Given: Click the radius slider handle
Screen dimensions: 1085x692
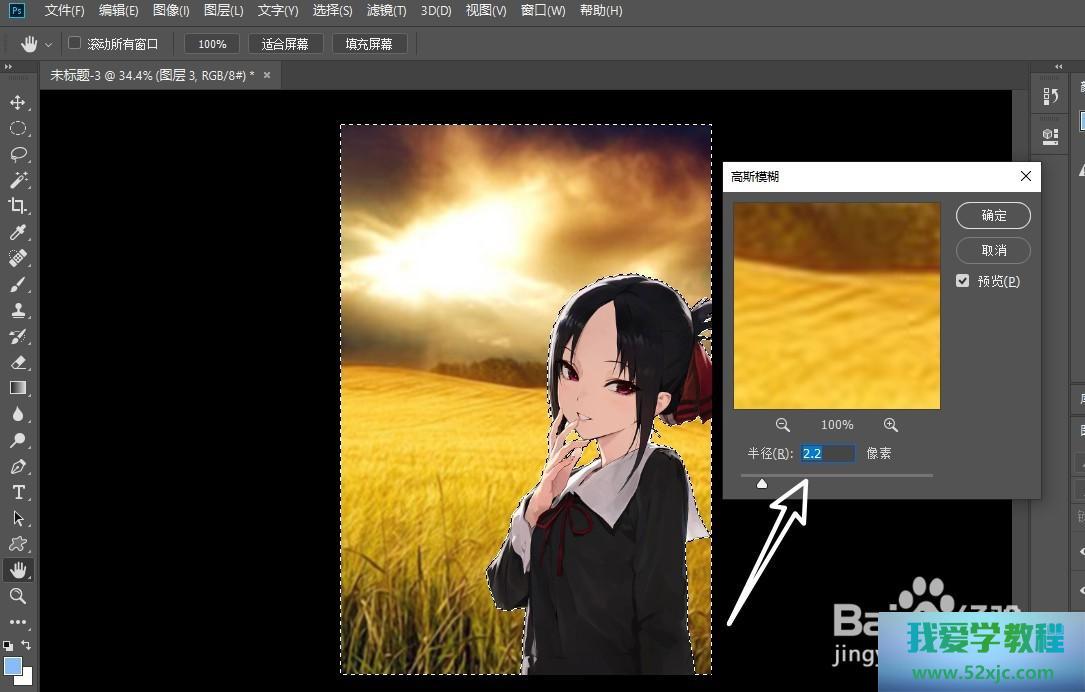Looking at the screenshot, I should 762,484.
